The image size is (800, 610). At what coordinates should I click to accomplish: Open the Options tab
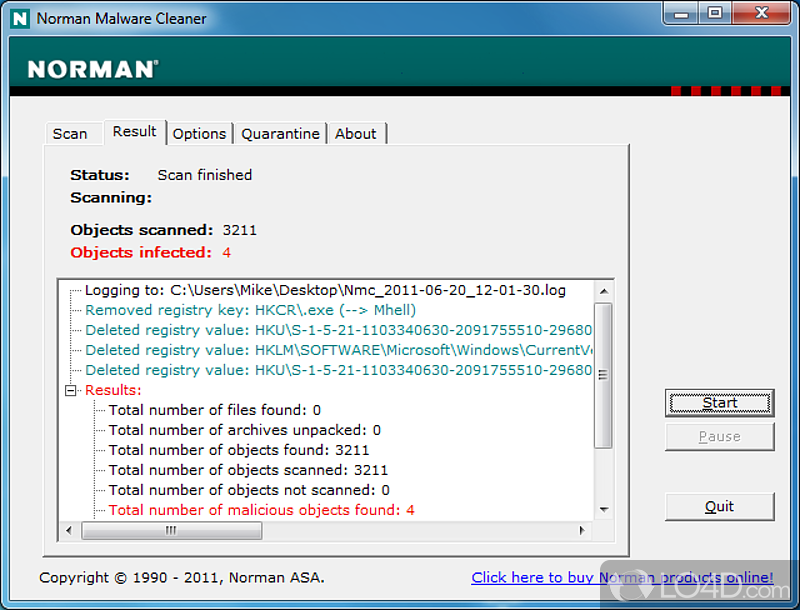(199, 134)
